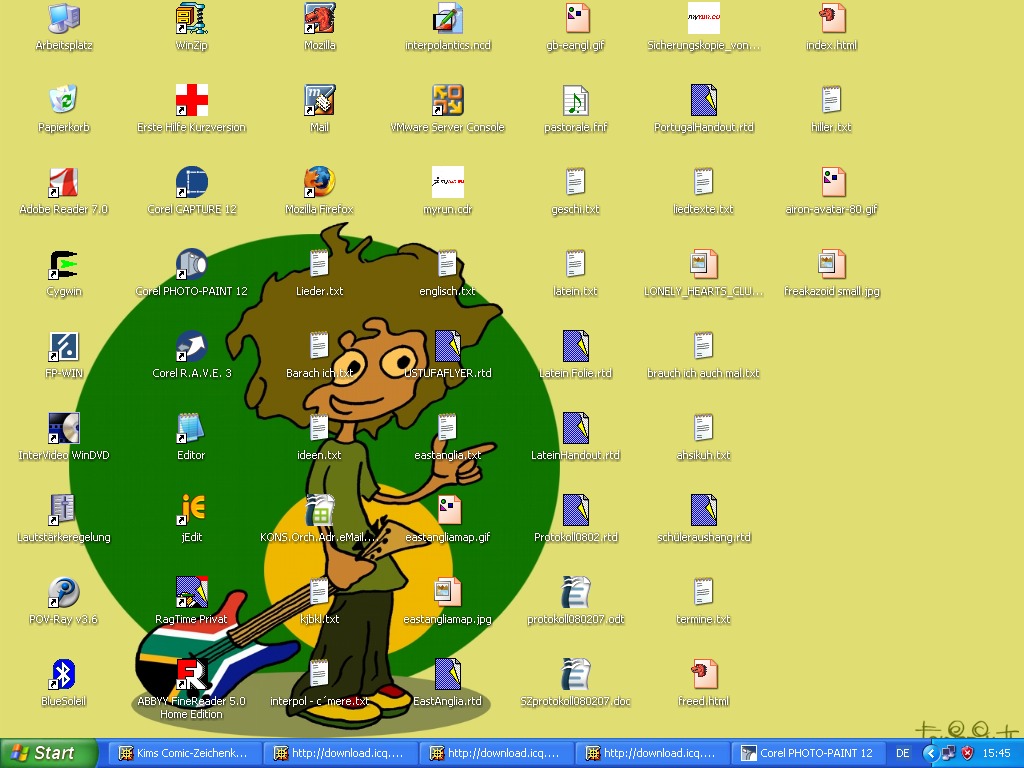Open the Mozilla Firefox desktop icon

tap(319, 183)
